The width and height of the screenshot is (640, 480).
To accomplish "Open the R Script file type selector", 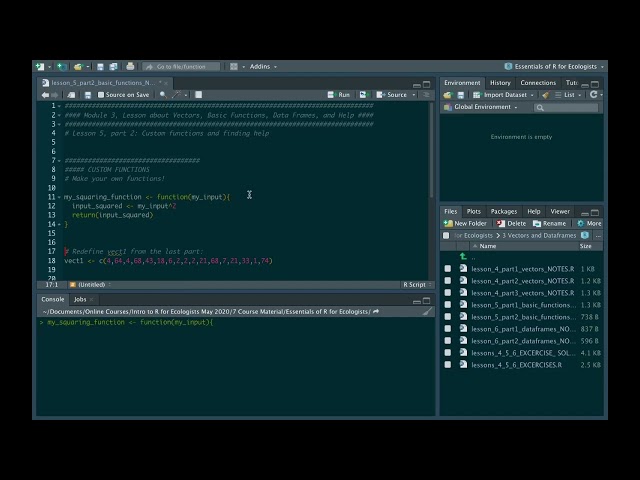I will click(417, 284).
